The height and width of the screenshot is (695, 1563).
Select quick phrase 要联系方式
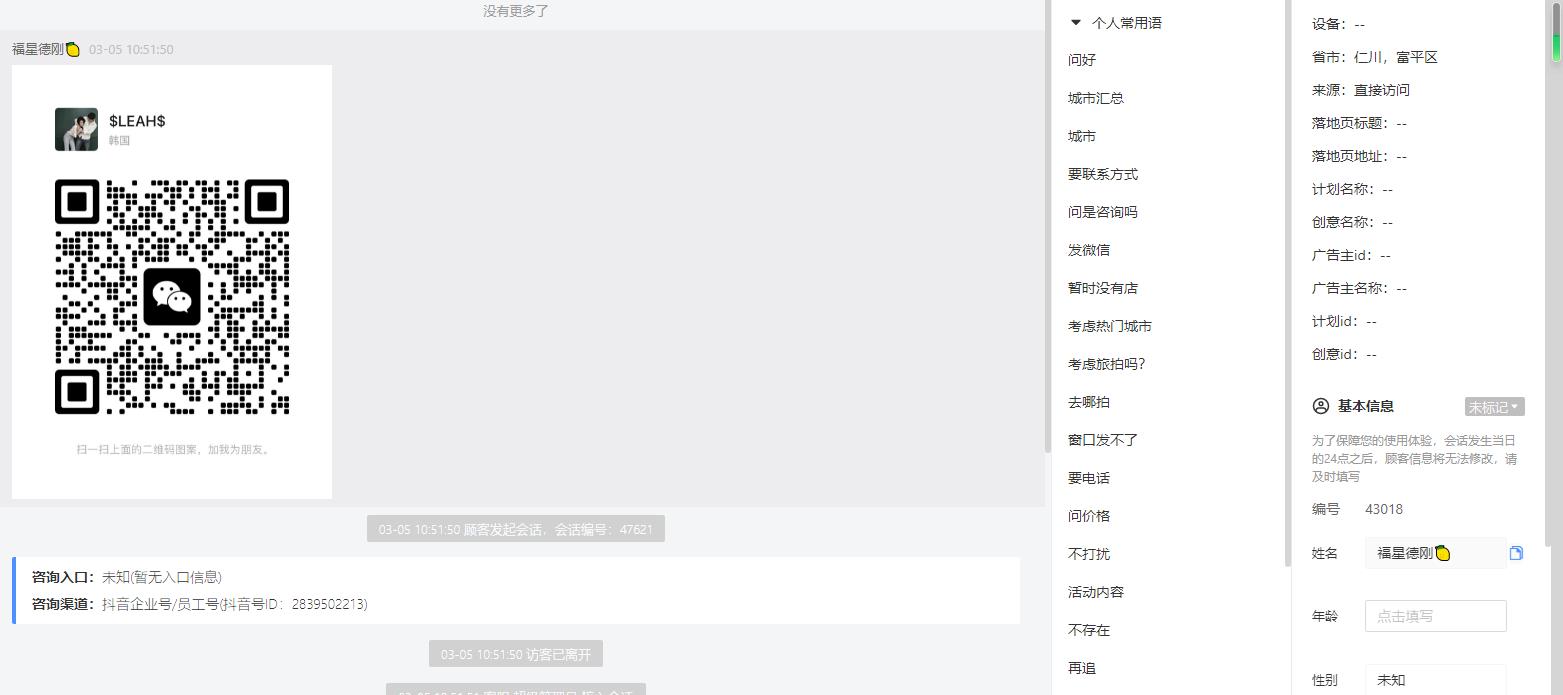(1103, 174)
